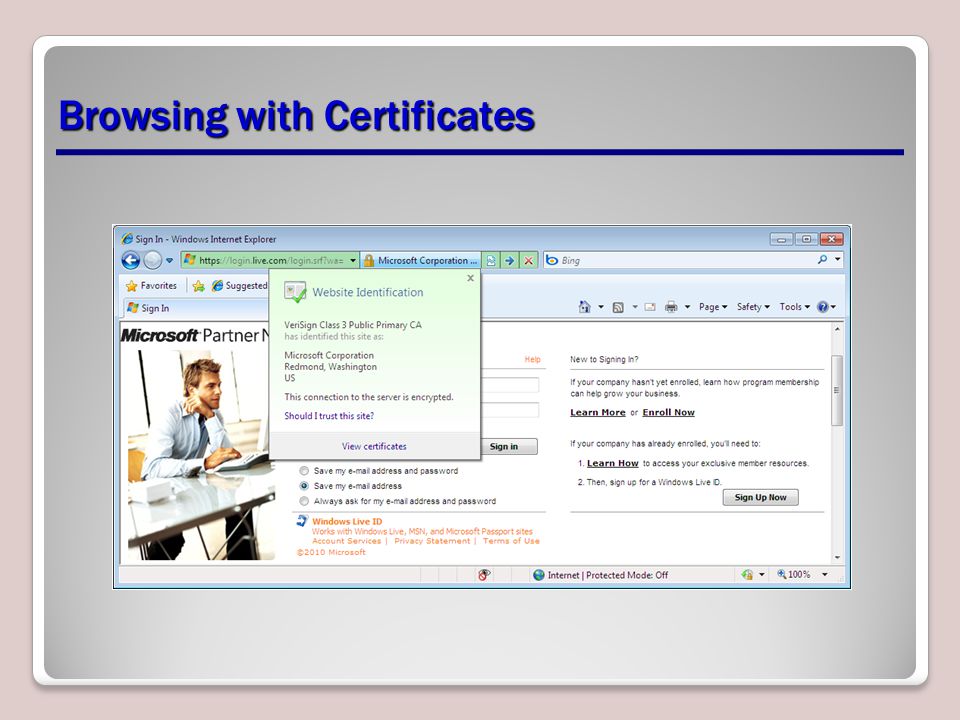The image size is (960, 720).
Task: Open the Terms of Use link
Action: (x=511, y=541)
